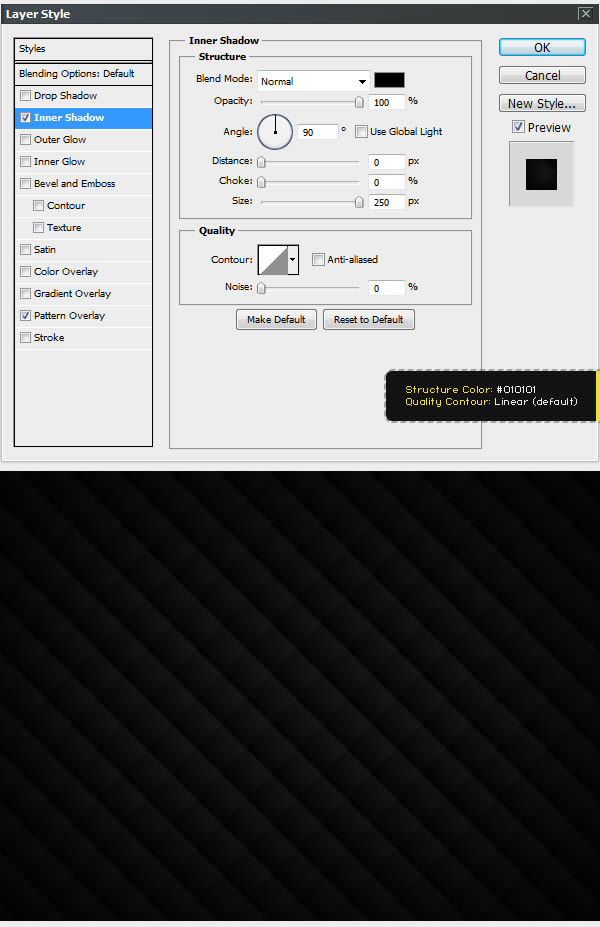The image size is (600, 927).
Task: Select the Drop Shadow style row
Action: [x=83, y=96]
